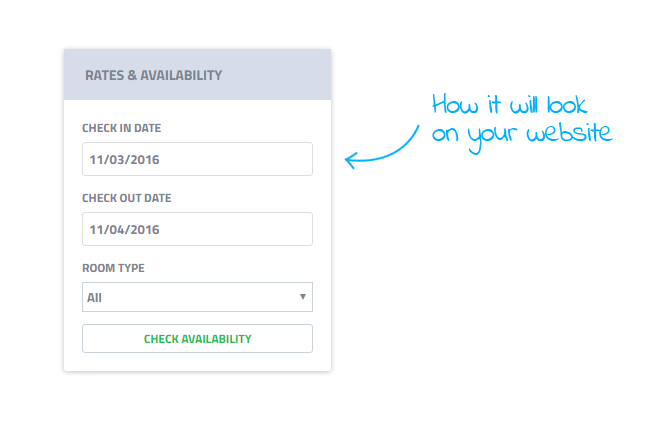Click the ROOM TYPE label

click(x=113, y=268)
